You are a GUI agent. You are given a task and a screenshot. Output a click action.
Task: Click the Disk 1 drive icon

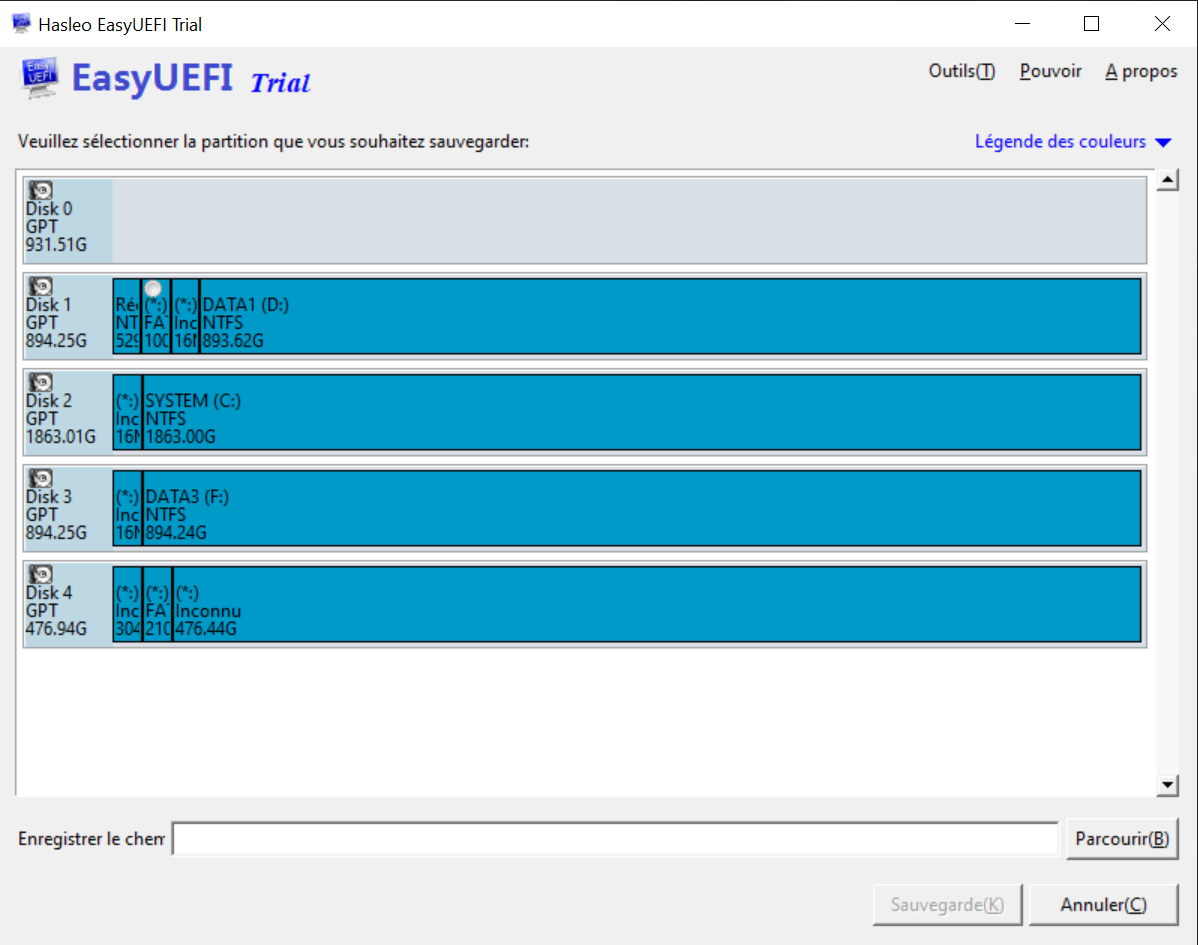pos(40,286)
